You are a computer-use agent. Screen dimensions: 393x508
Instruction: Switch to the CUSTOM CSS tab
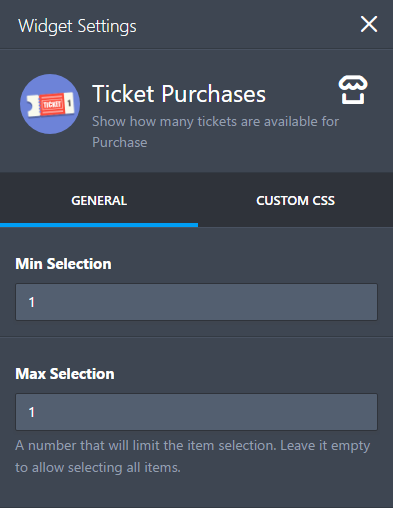[295, 201]
